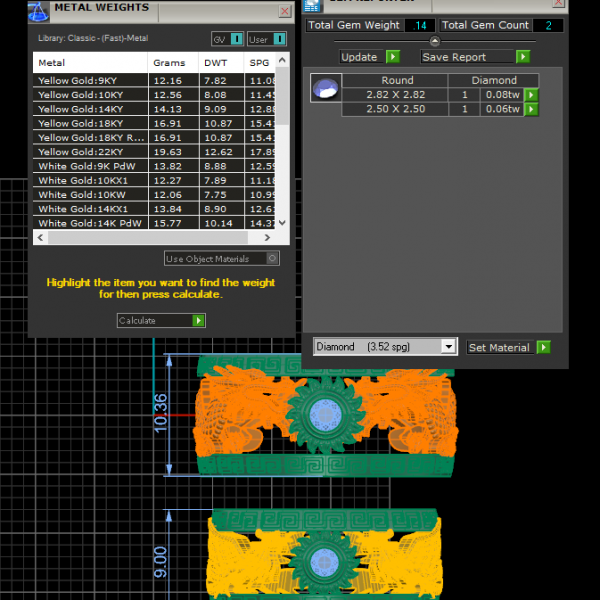The height and width of the screenshot is (600, 600).
Task: Toggle the User library option
Action: point(281,39)
